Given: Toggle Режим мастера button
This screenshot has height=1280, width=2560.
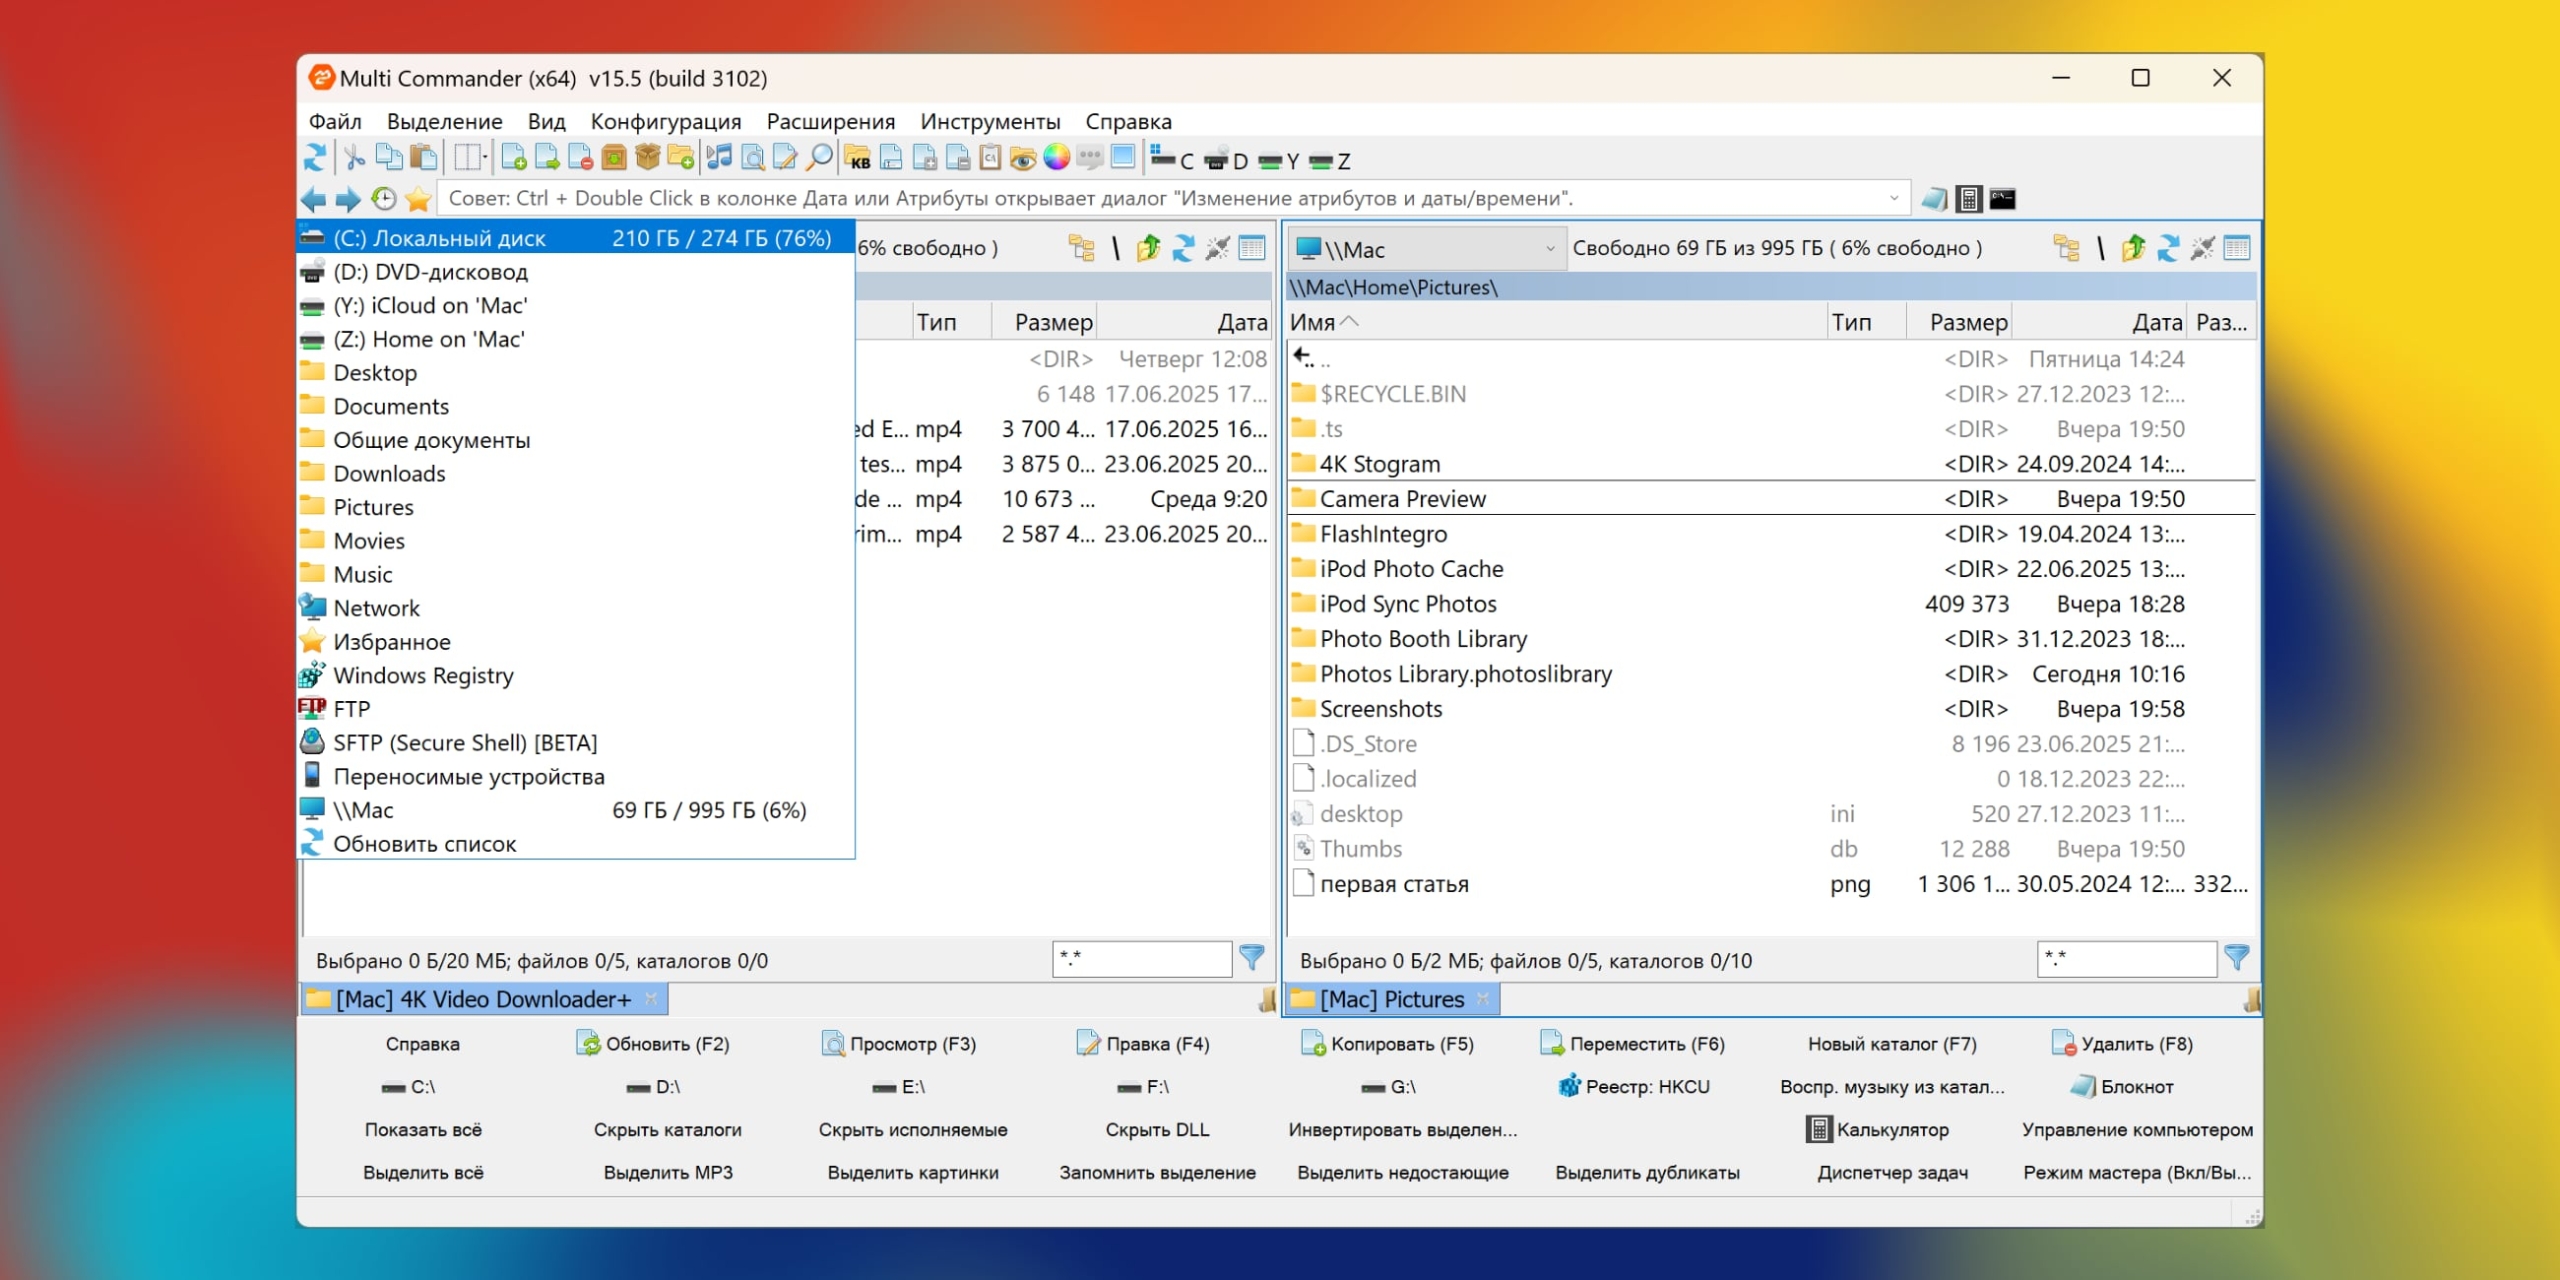Looking at the screenshot, I should (x=2136, y=1172).
